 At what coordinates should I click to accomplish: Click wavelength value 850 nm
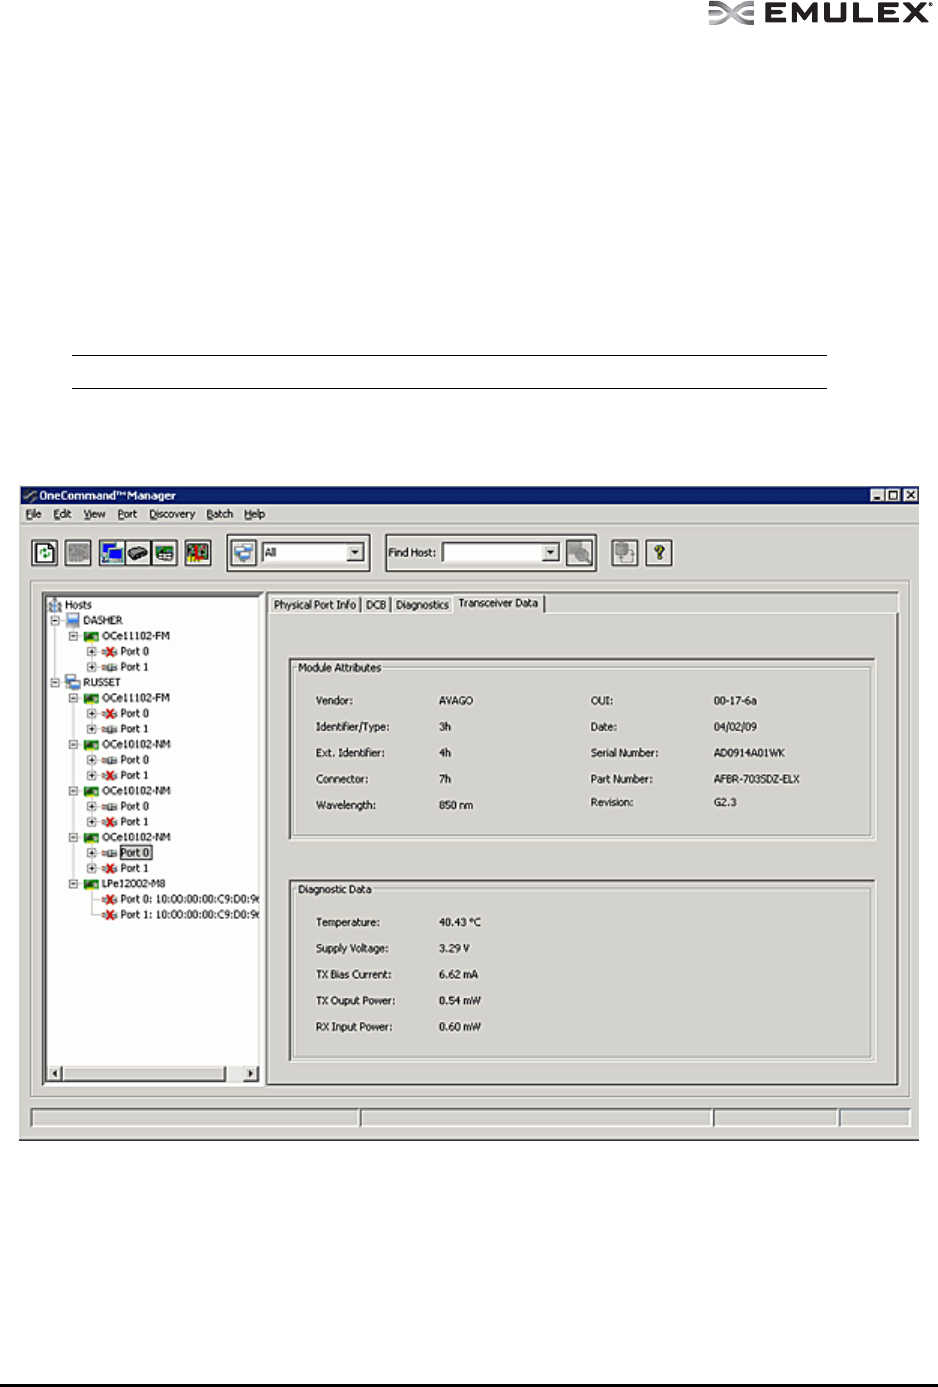point(456,805)
